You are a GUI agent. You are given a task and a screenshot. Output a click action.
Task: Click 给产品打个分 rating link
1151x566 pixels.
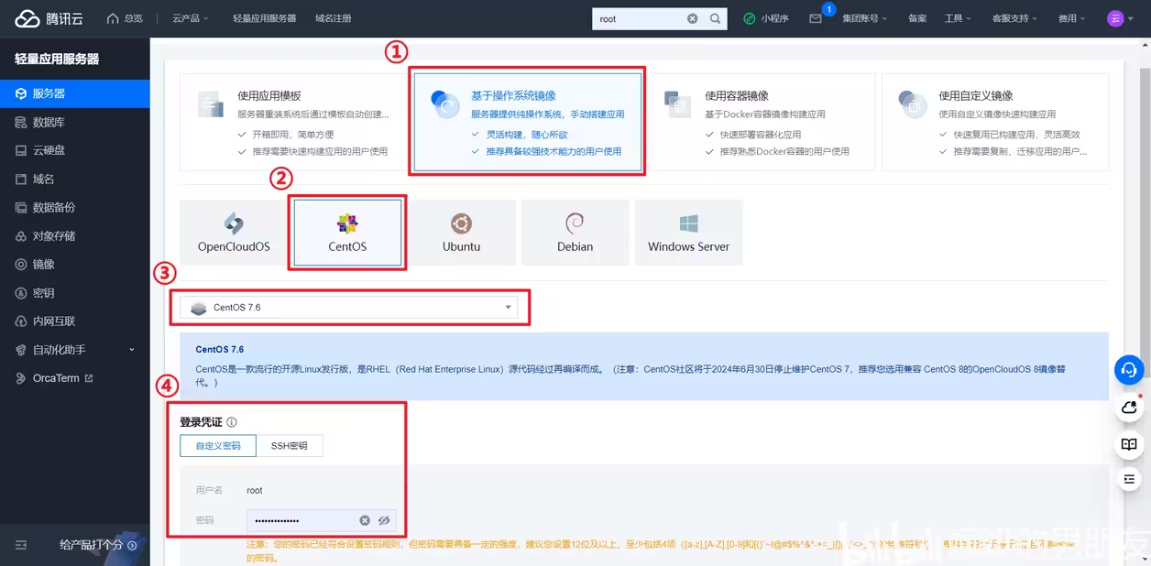click(x=98, y=545)
